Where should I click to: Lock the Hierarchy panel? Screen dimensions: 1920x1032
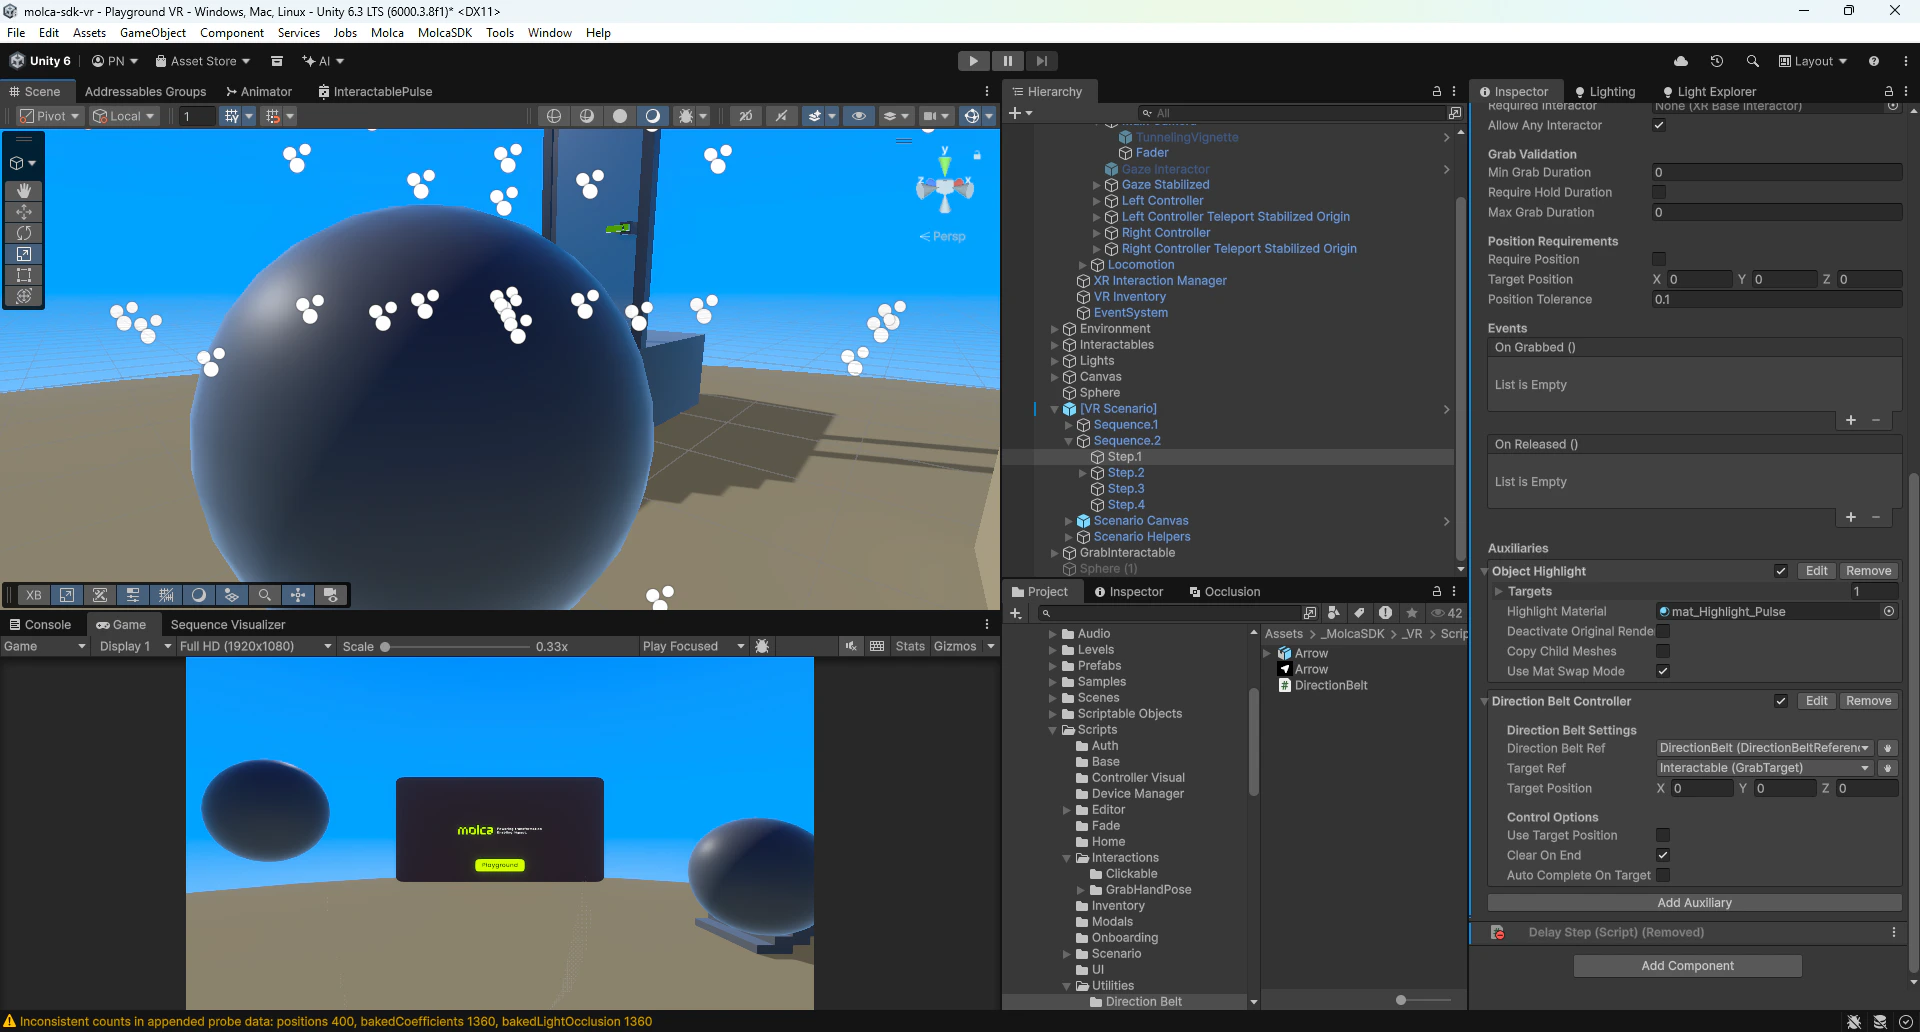(x=1437, y=91)
